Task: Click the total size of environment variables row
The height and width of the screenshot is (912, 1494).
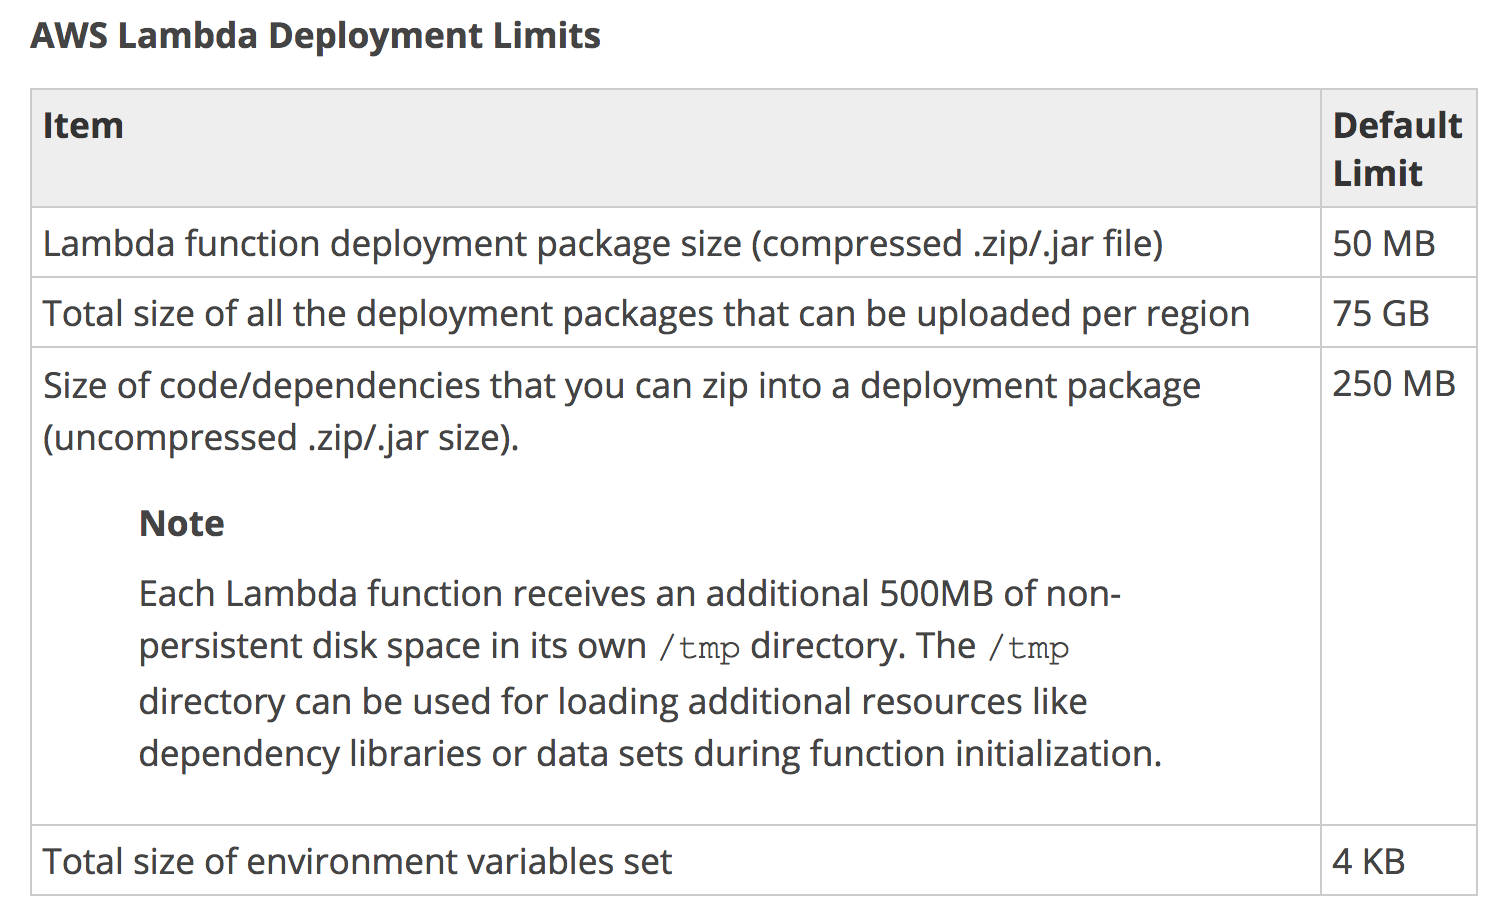Action: (357, 862)
